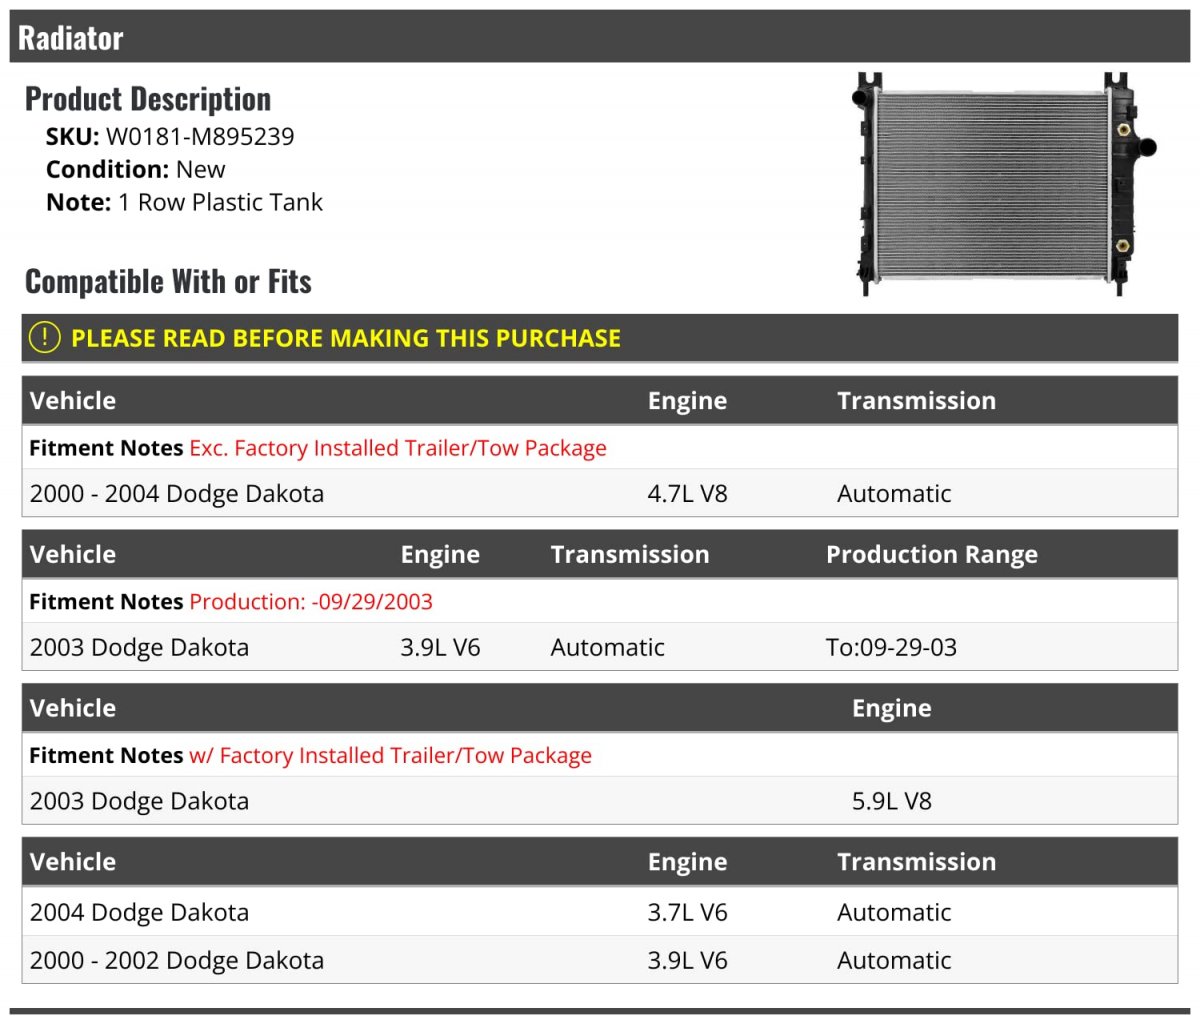Select the 2004 Dodge Dakota vehicle row
This screenshot has height=1024, width=1200.
pos(139,913)
